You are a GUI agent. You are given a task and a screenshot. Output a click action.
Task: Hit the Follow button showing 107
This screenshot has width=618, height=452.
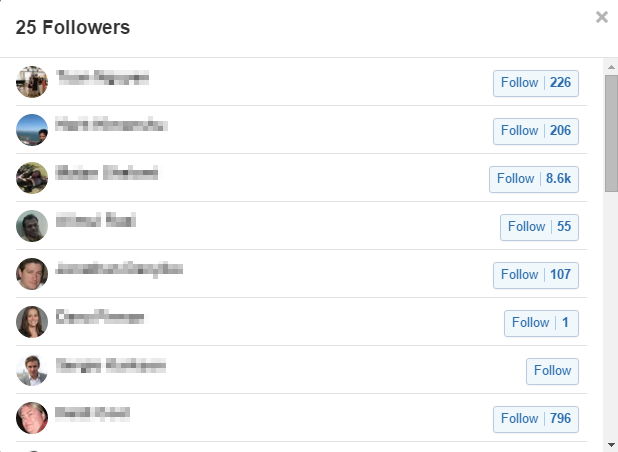[536, 275]
